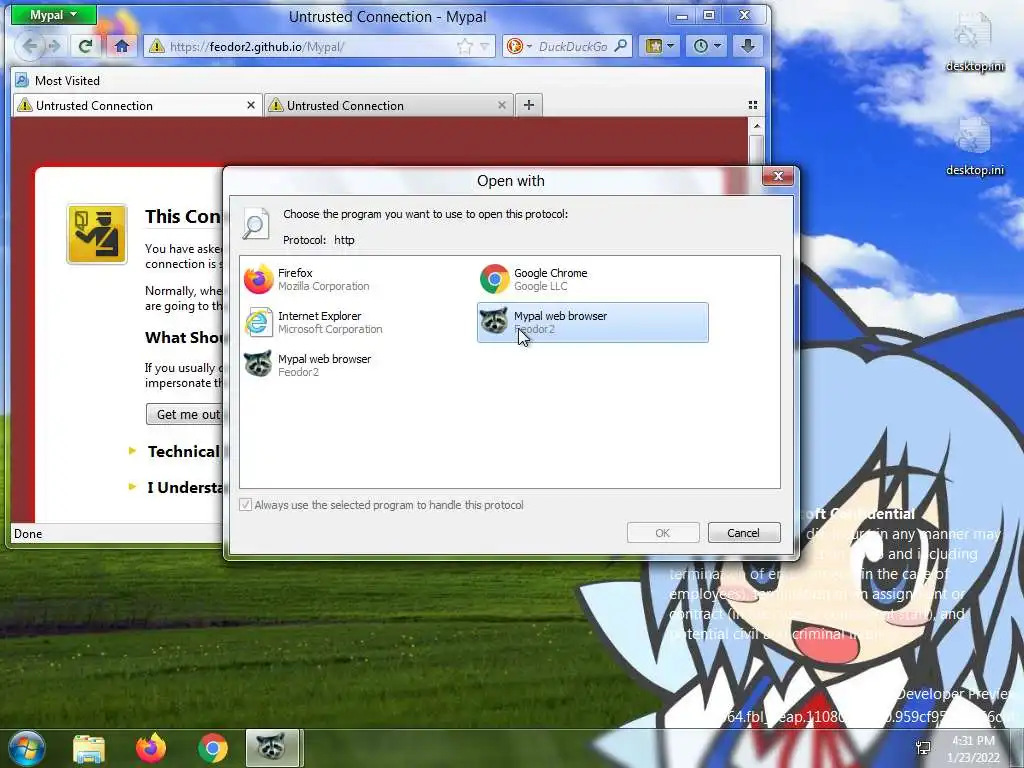Open a new tab with the plus button

point(529,105)
